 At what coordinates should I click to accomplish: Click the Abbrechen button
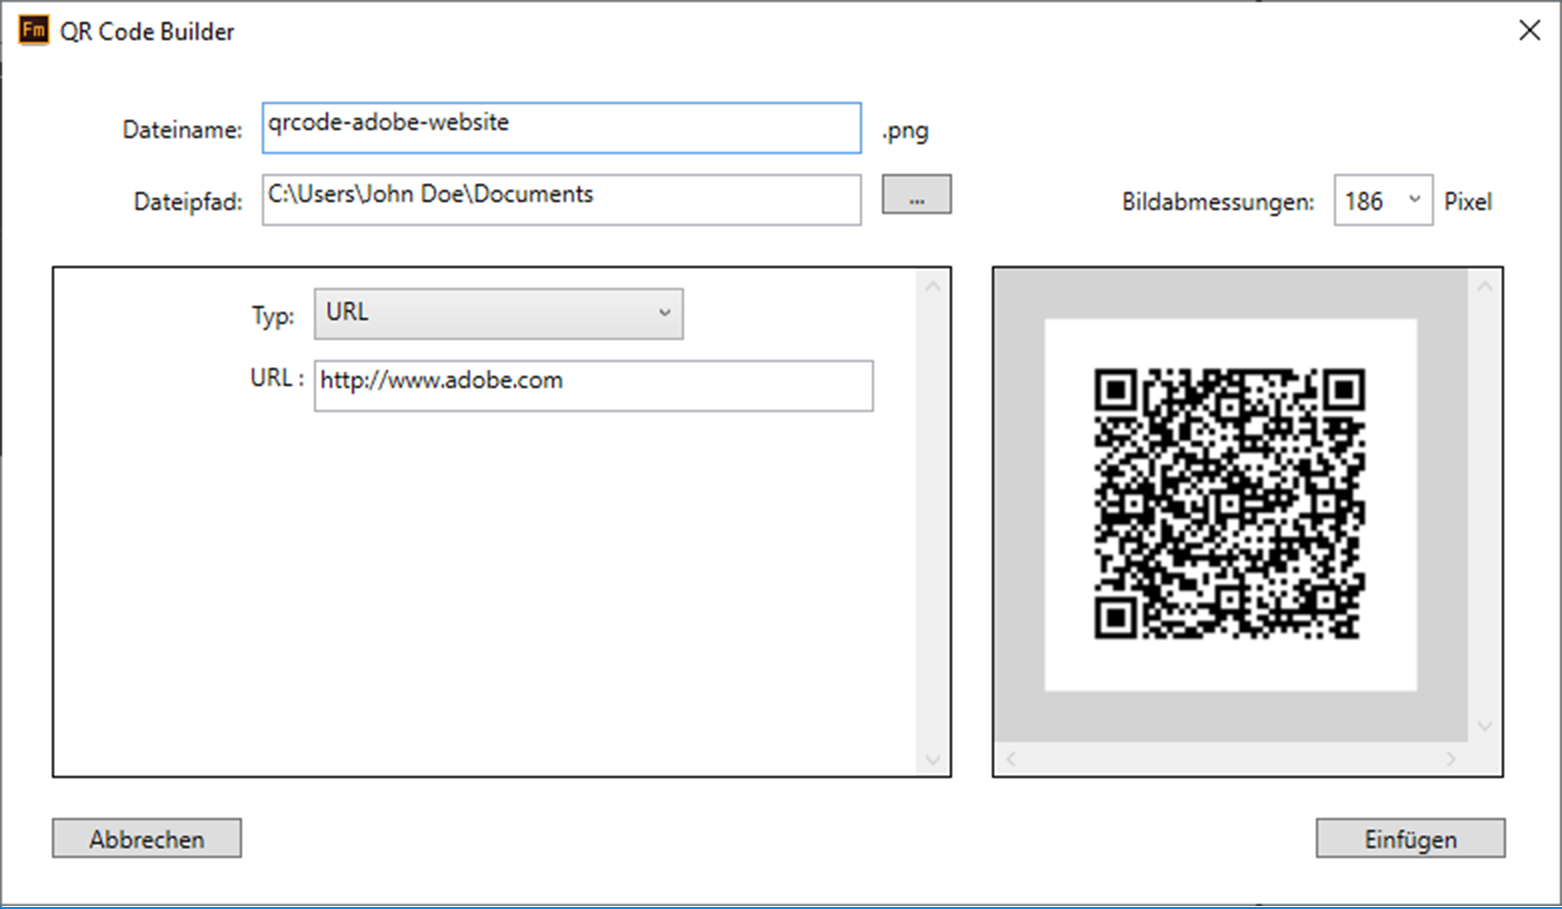pos(146,838)
